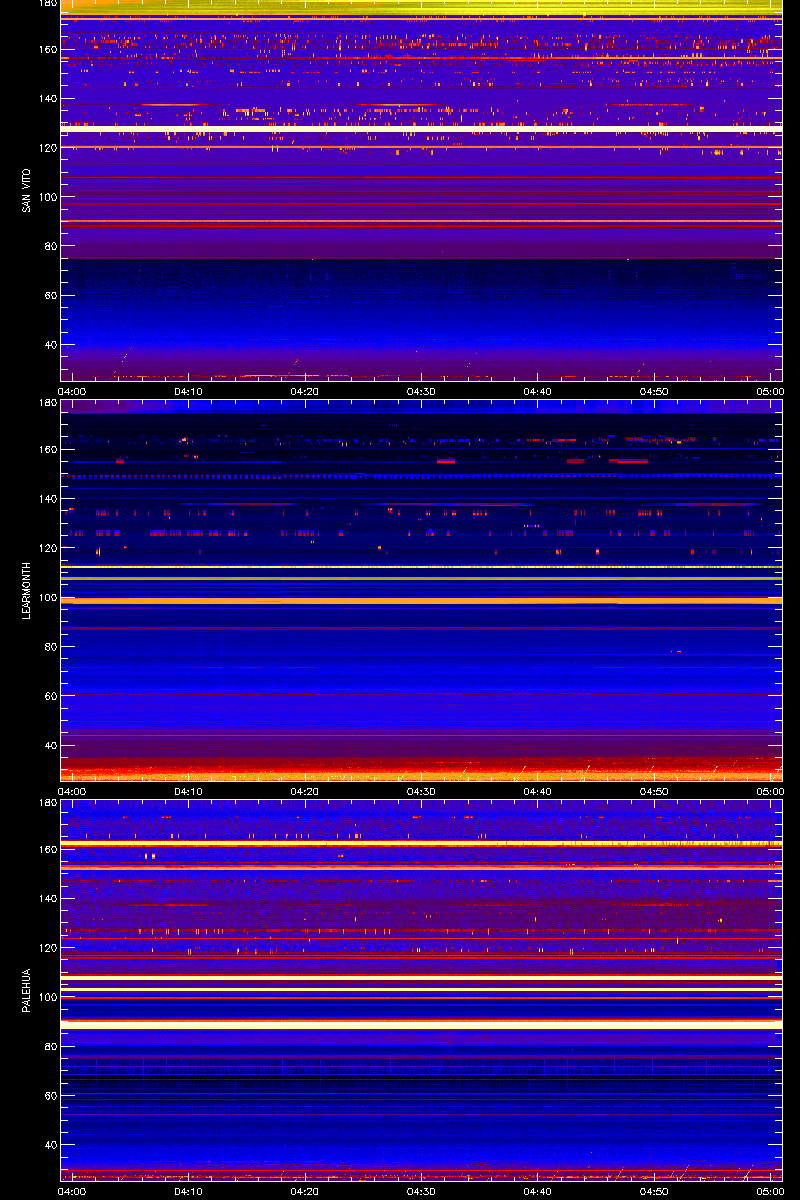Click the 04:20 time label under San Vito plot
Image resolution: width=800 pixels, height=1200 pixels.
(305, 392)
